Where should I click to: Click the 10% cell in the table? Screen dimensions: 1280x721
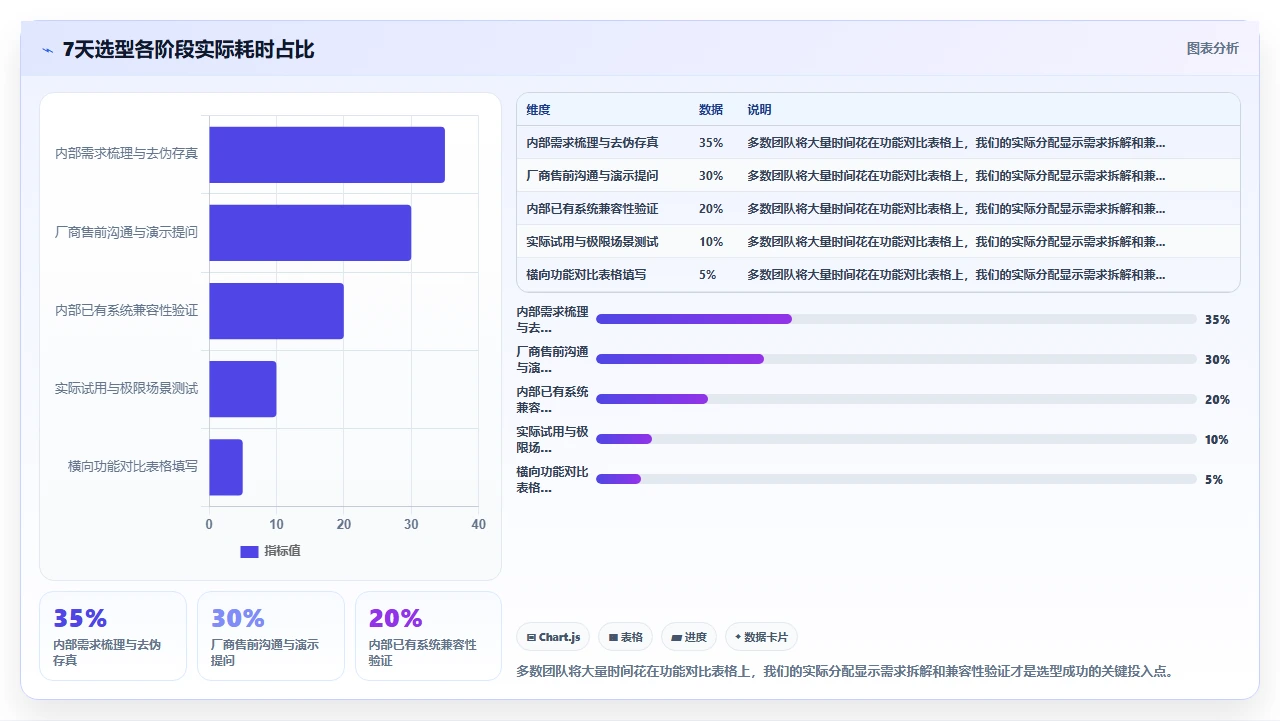pos(711,242)
